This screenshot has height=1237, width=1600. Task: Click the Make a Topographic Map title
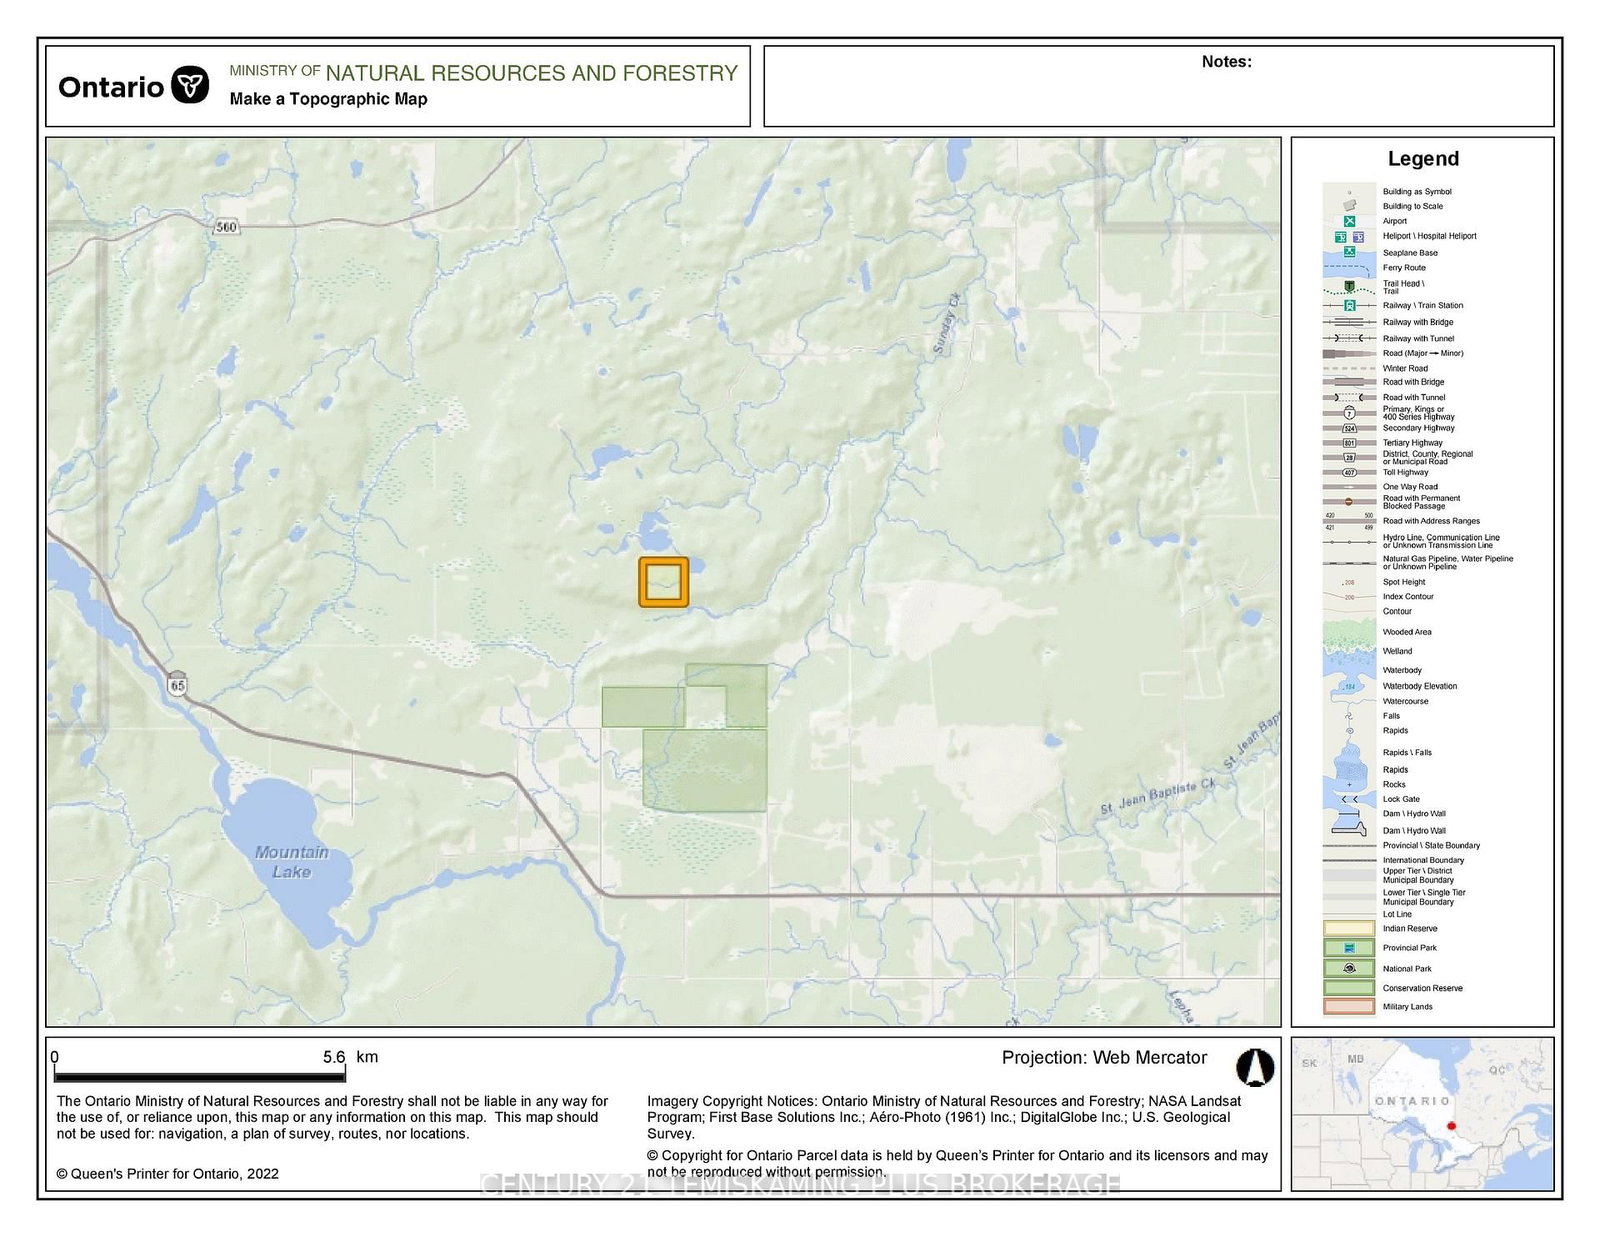pos(328,99)
